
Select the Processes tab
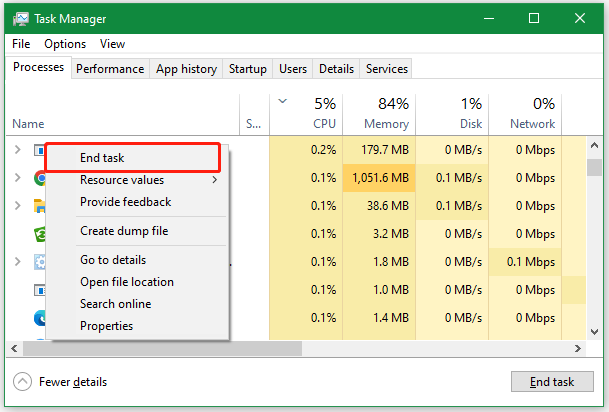click(38, 67)
